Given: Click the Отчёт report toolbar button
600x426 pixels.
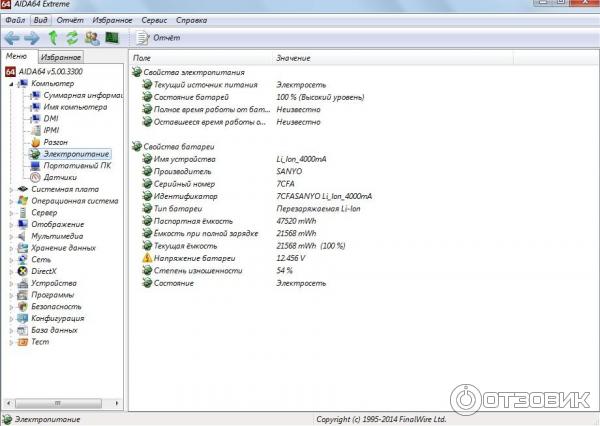Looking at the screenshot, I should [158, 38].
